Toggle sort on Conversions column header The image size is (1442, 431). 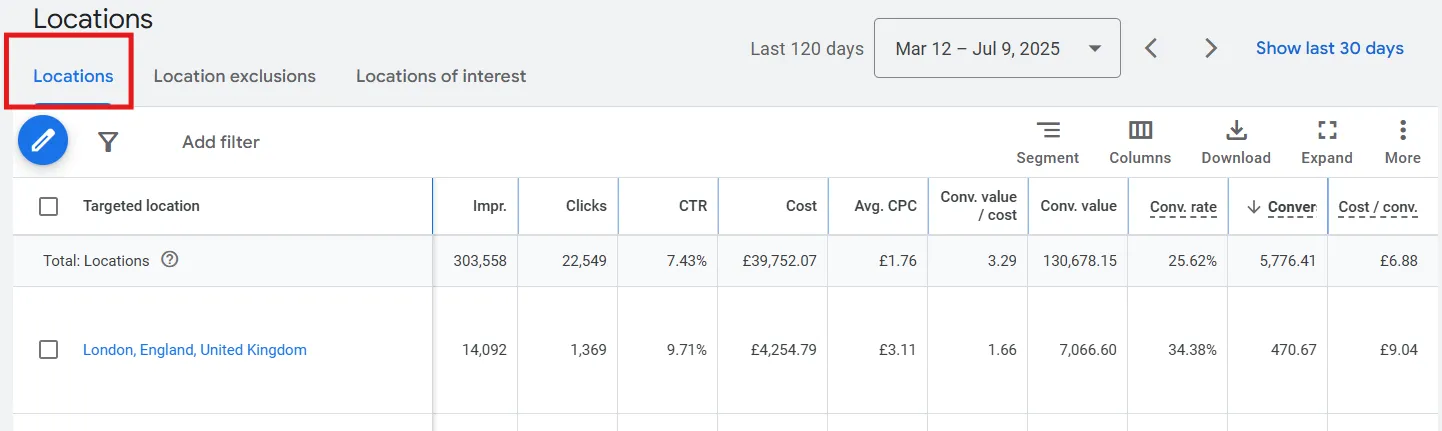pyautogui.click(x=1281, y=207)
